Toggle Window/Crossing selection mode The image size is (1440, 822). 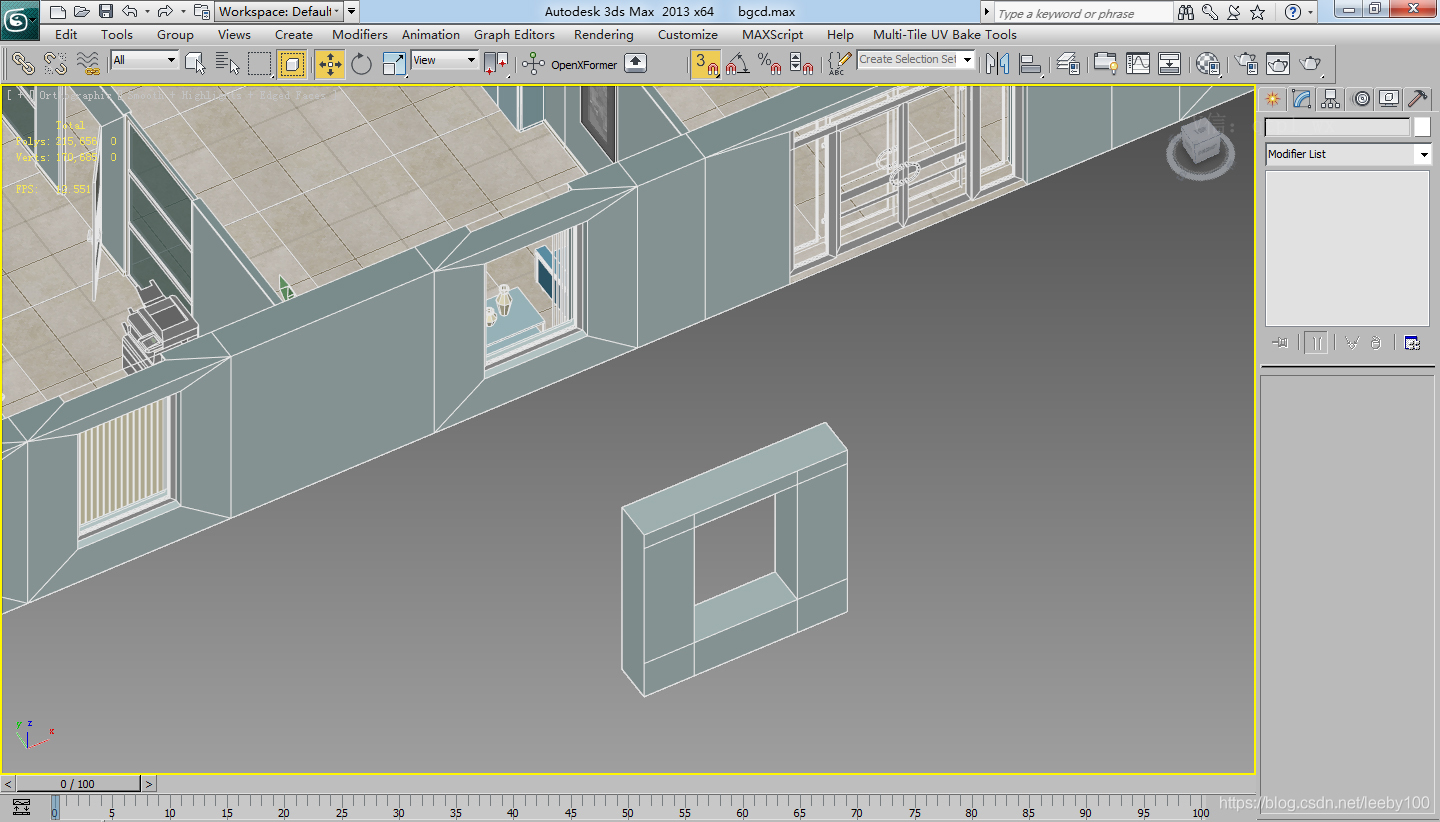292,64
